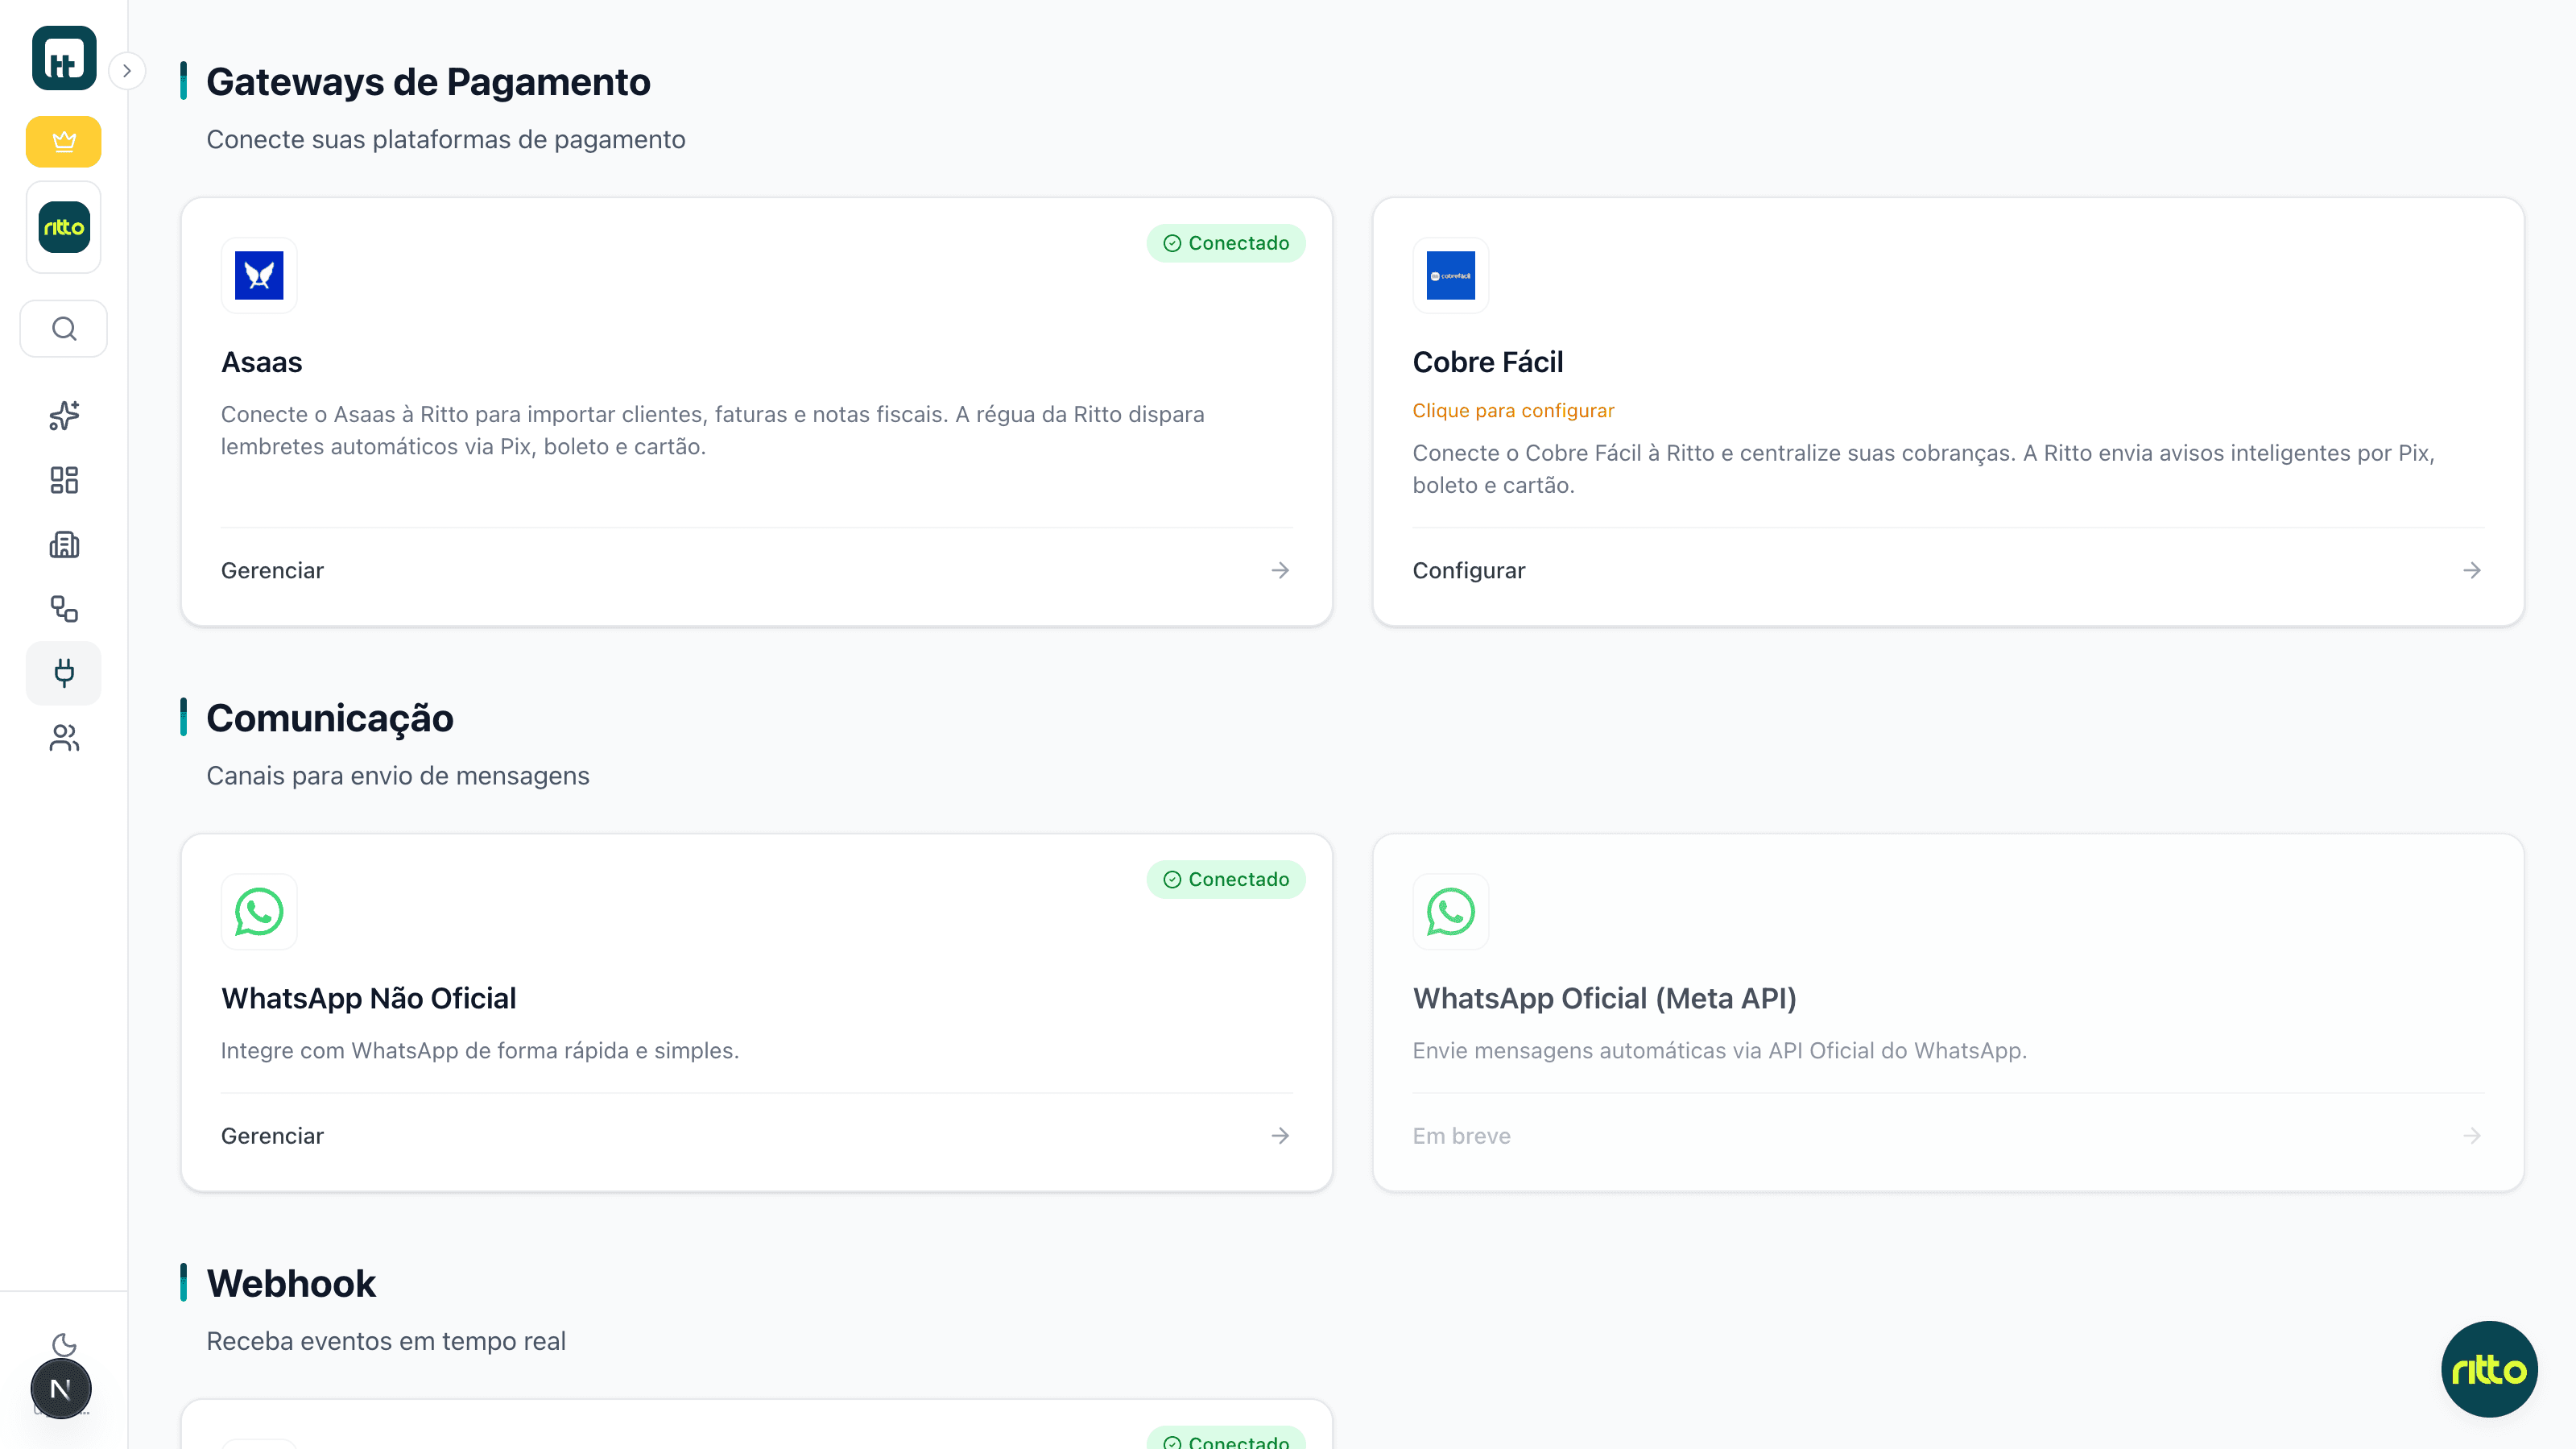Image resolution: width=2576 pixels, height=1449 pixels.
Task: Open the dashboard grid icon
Action: [63, 480]
